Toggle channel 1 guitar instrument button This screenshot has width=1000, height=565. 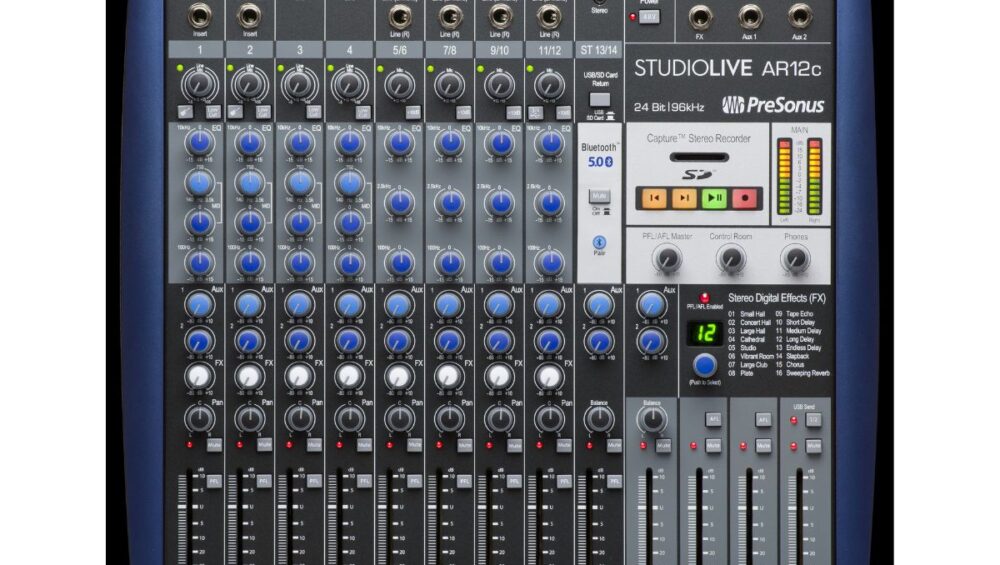(186, 112)
